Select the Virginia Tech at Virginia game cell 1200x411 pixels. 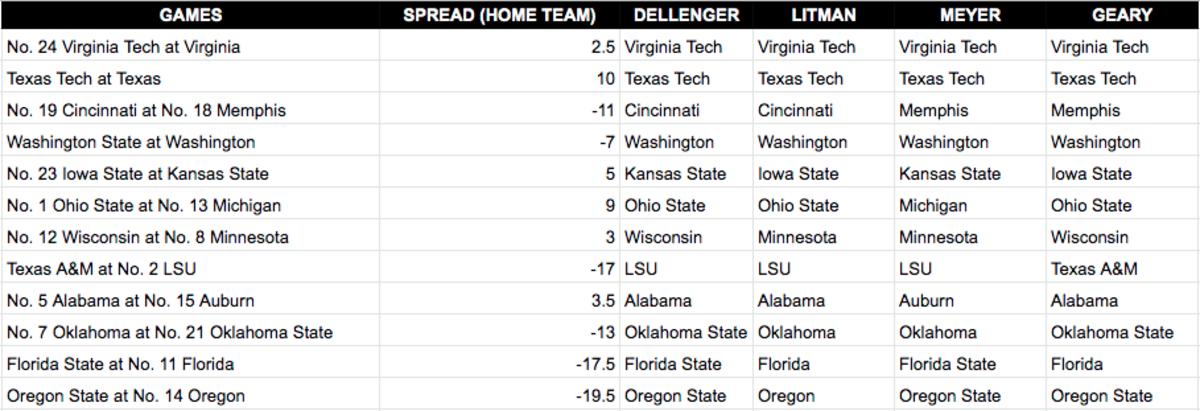tap(123, 47)
